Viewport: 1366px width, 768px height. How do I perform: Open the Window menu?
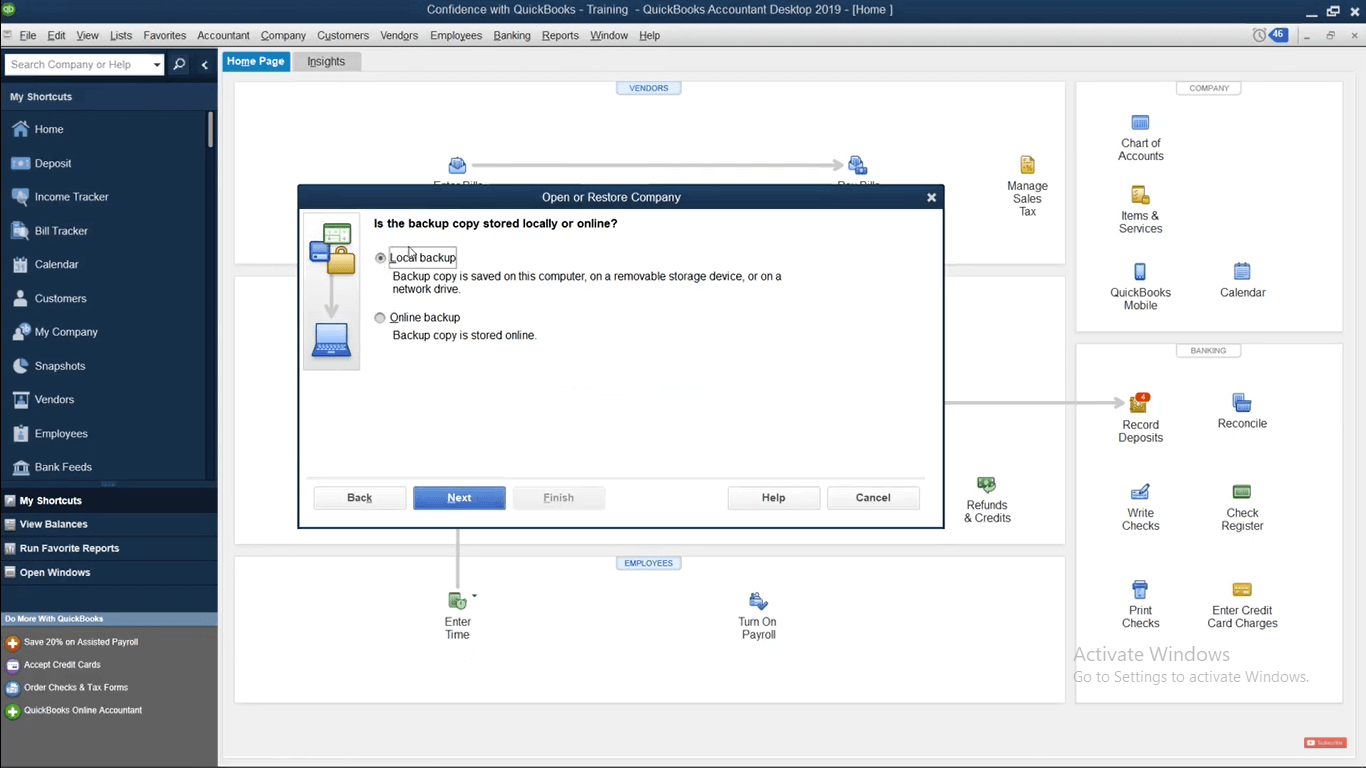[609, 36]
